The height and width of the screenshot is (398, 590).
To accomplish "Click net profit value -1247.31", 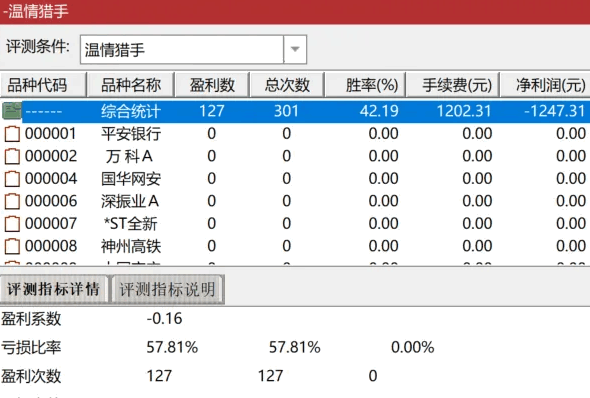I will pos(555,111).
